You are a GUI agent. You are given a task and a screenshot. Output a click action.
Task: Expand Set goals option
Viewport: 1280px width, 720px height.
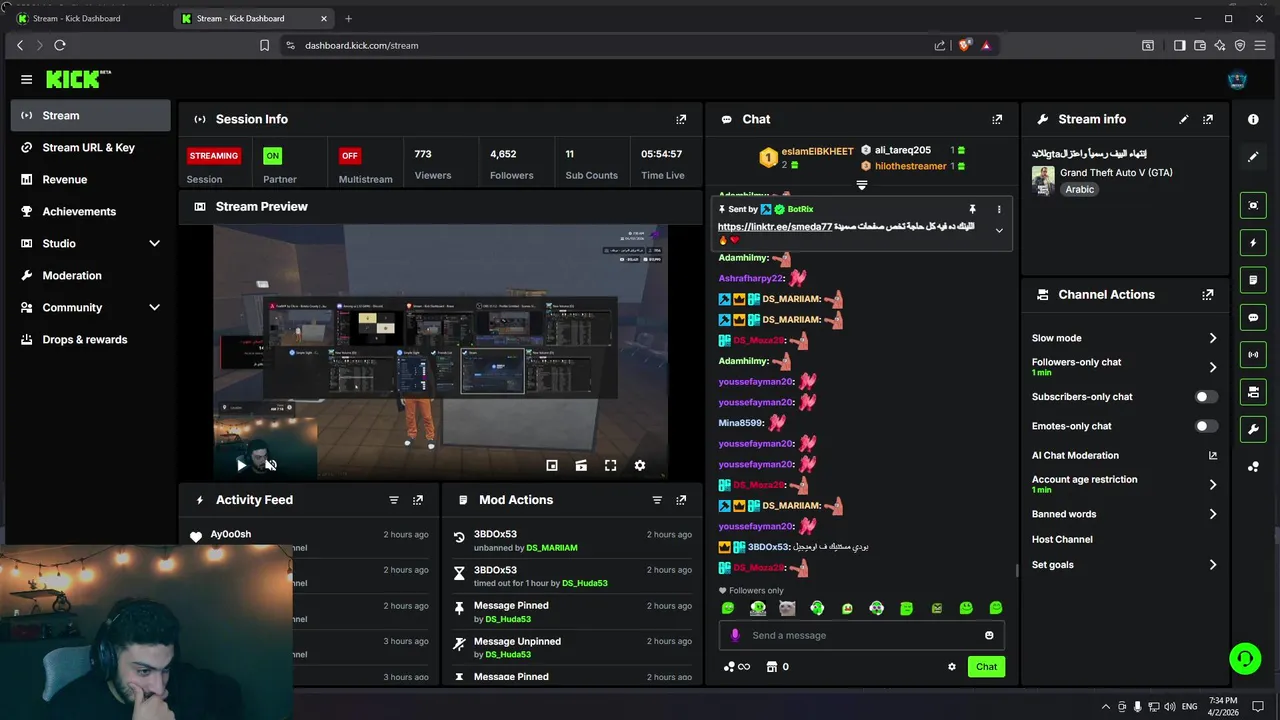tap(1213, 565)
